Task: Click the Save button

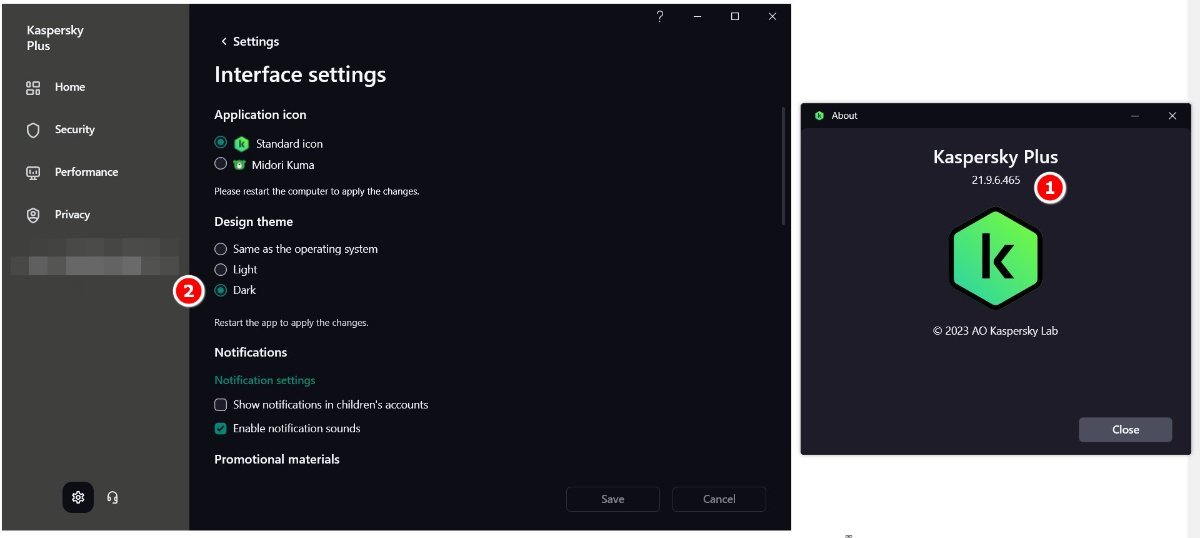Action: point(613,499)
